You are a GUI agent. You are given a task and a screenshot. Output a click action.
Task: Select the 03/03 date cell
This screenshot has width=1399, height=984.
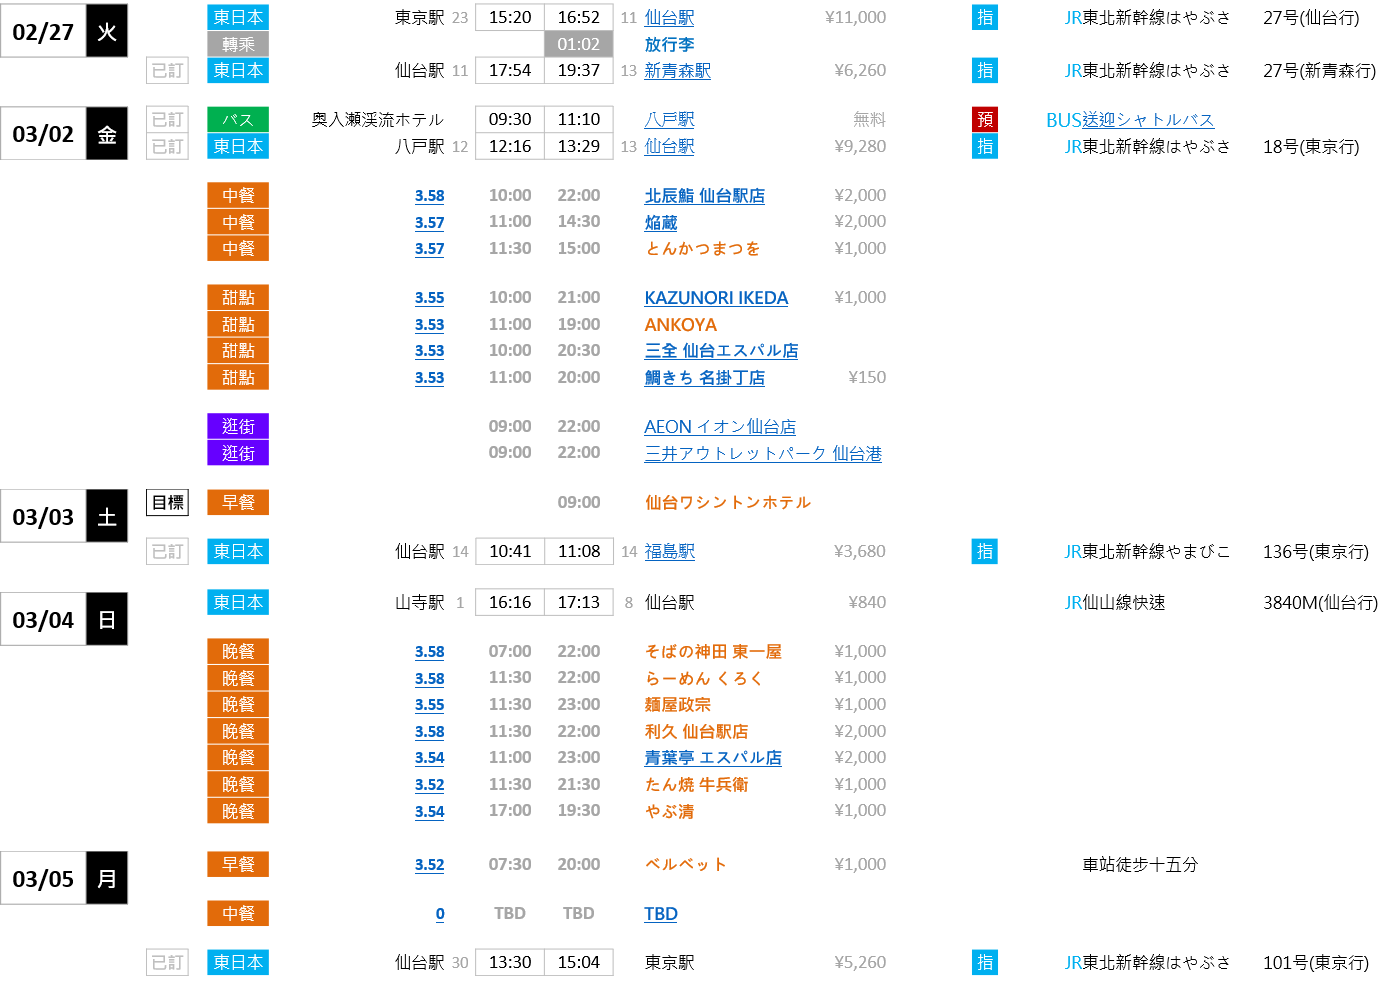coord(43,516)
